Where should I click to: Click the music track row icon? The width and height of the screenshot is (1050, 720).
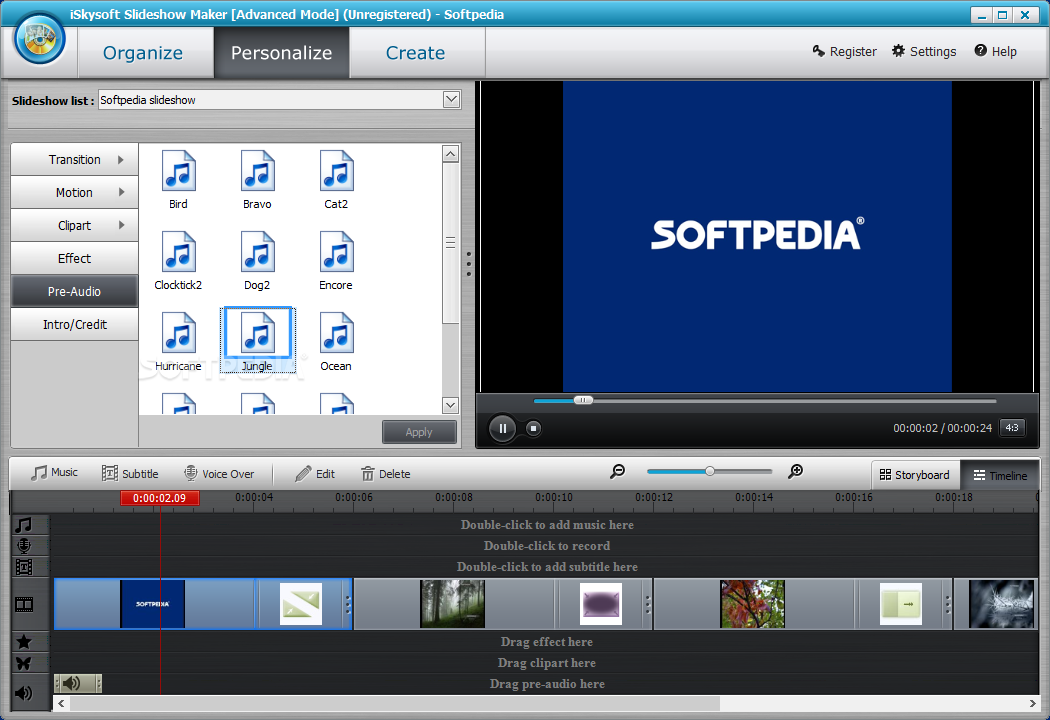(24, 524)
